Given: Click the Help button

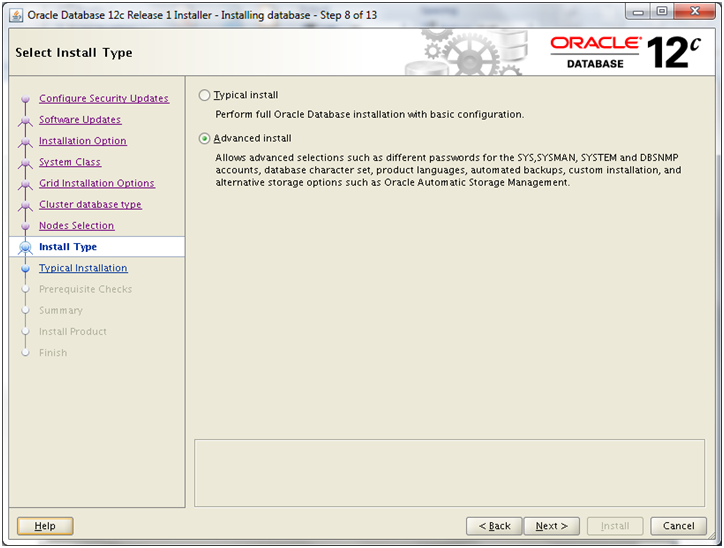Looking at the screenshot, I should [x=45, y=526].
